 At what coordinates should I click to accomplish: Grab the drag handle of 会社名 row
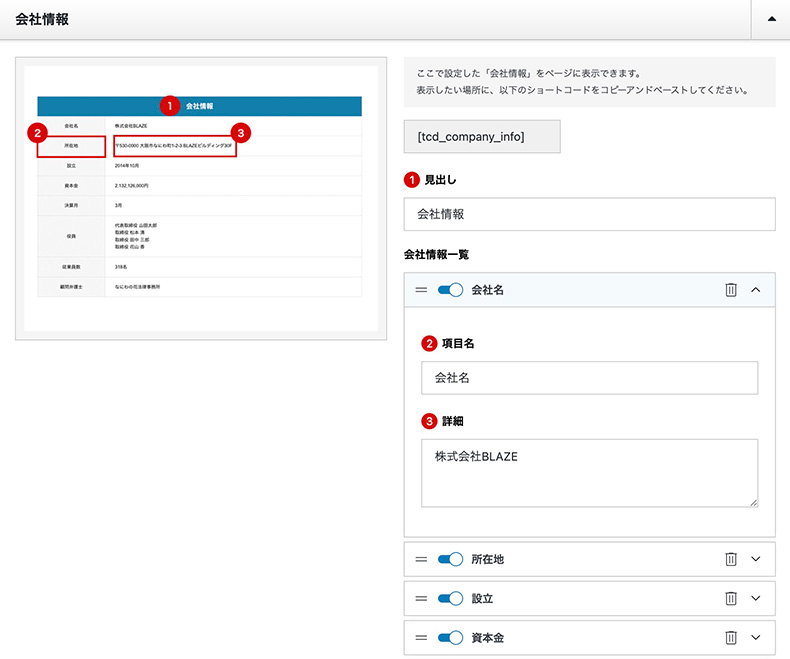tap(421, 290)
